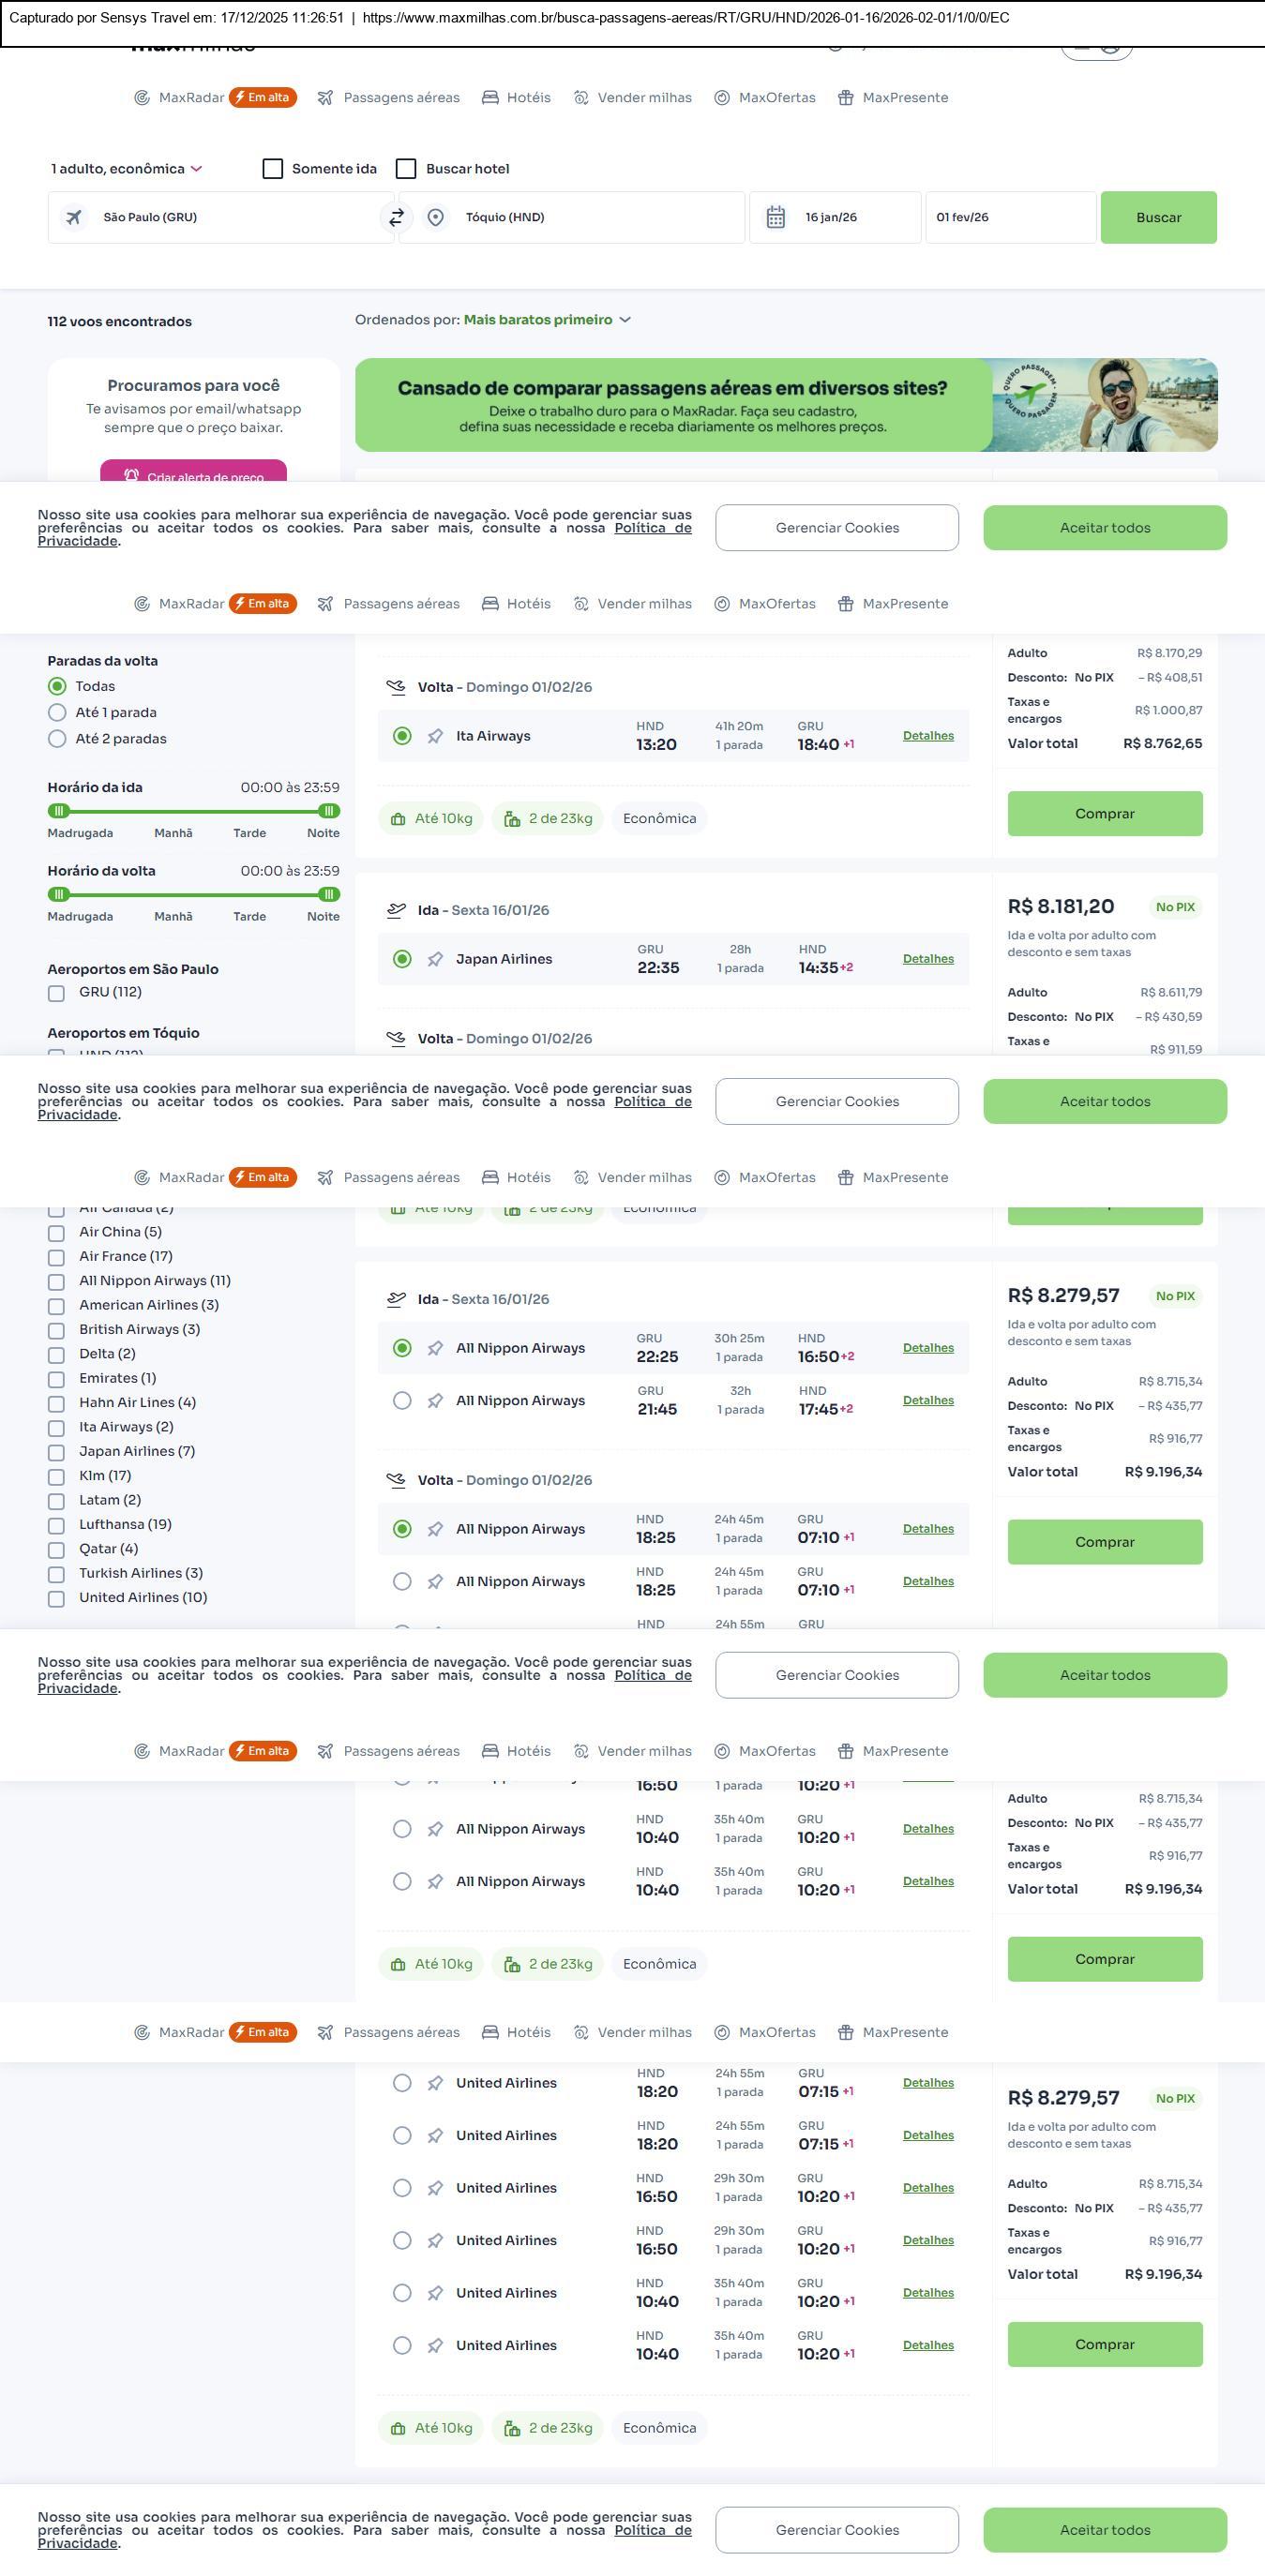The width and height of the screenshot is (1265, 2576).
Task: Click the location pin icon in Tóquio field
Action: (435, 217)
